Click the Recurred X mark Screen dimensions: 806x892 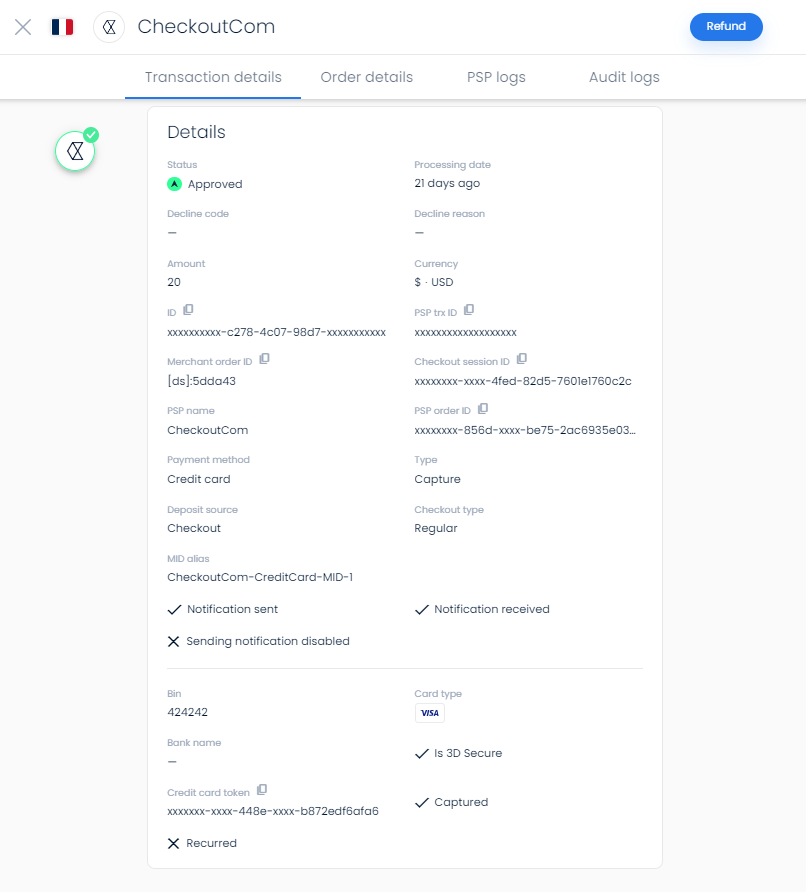click(x=173, y=844)
